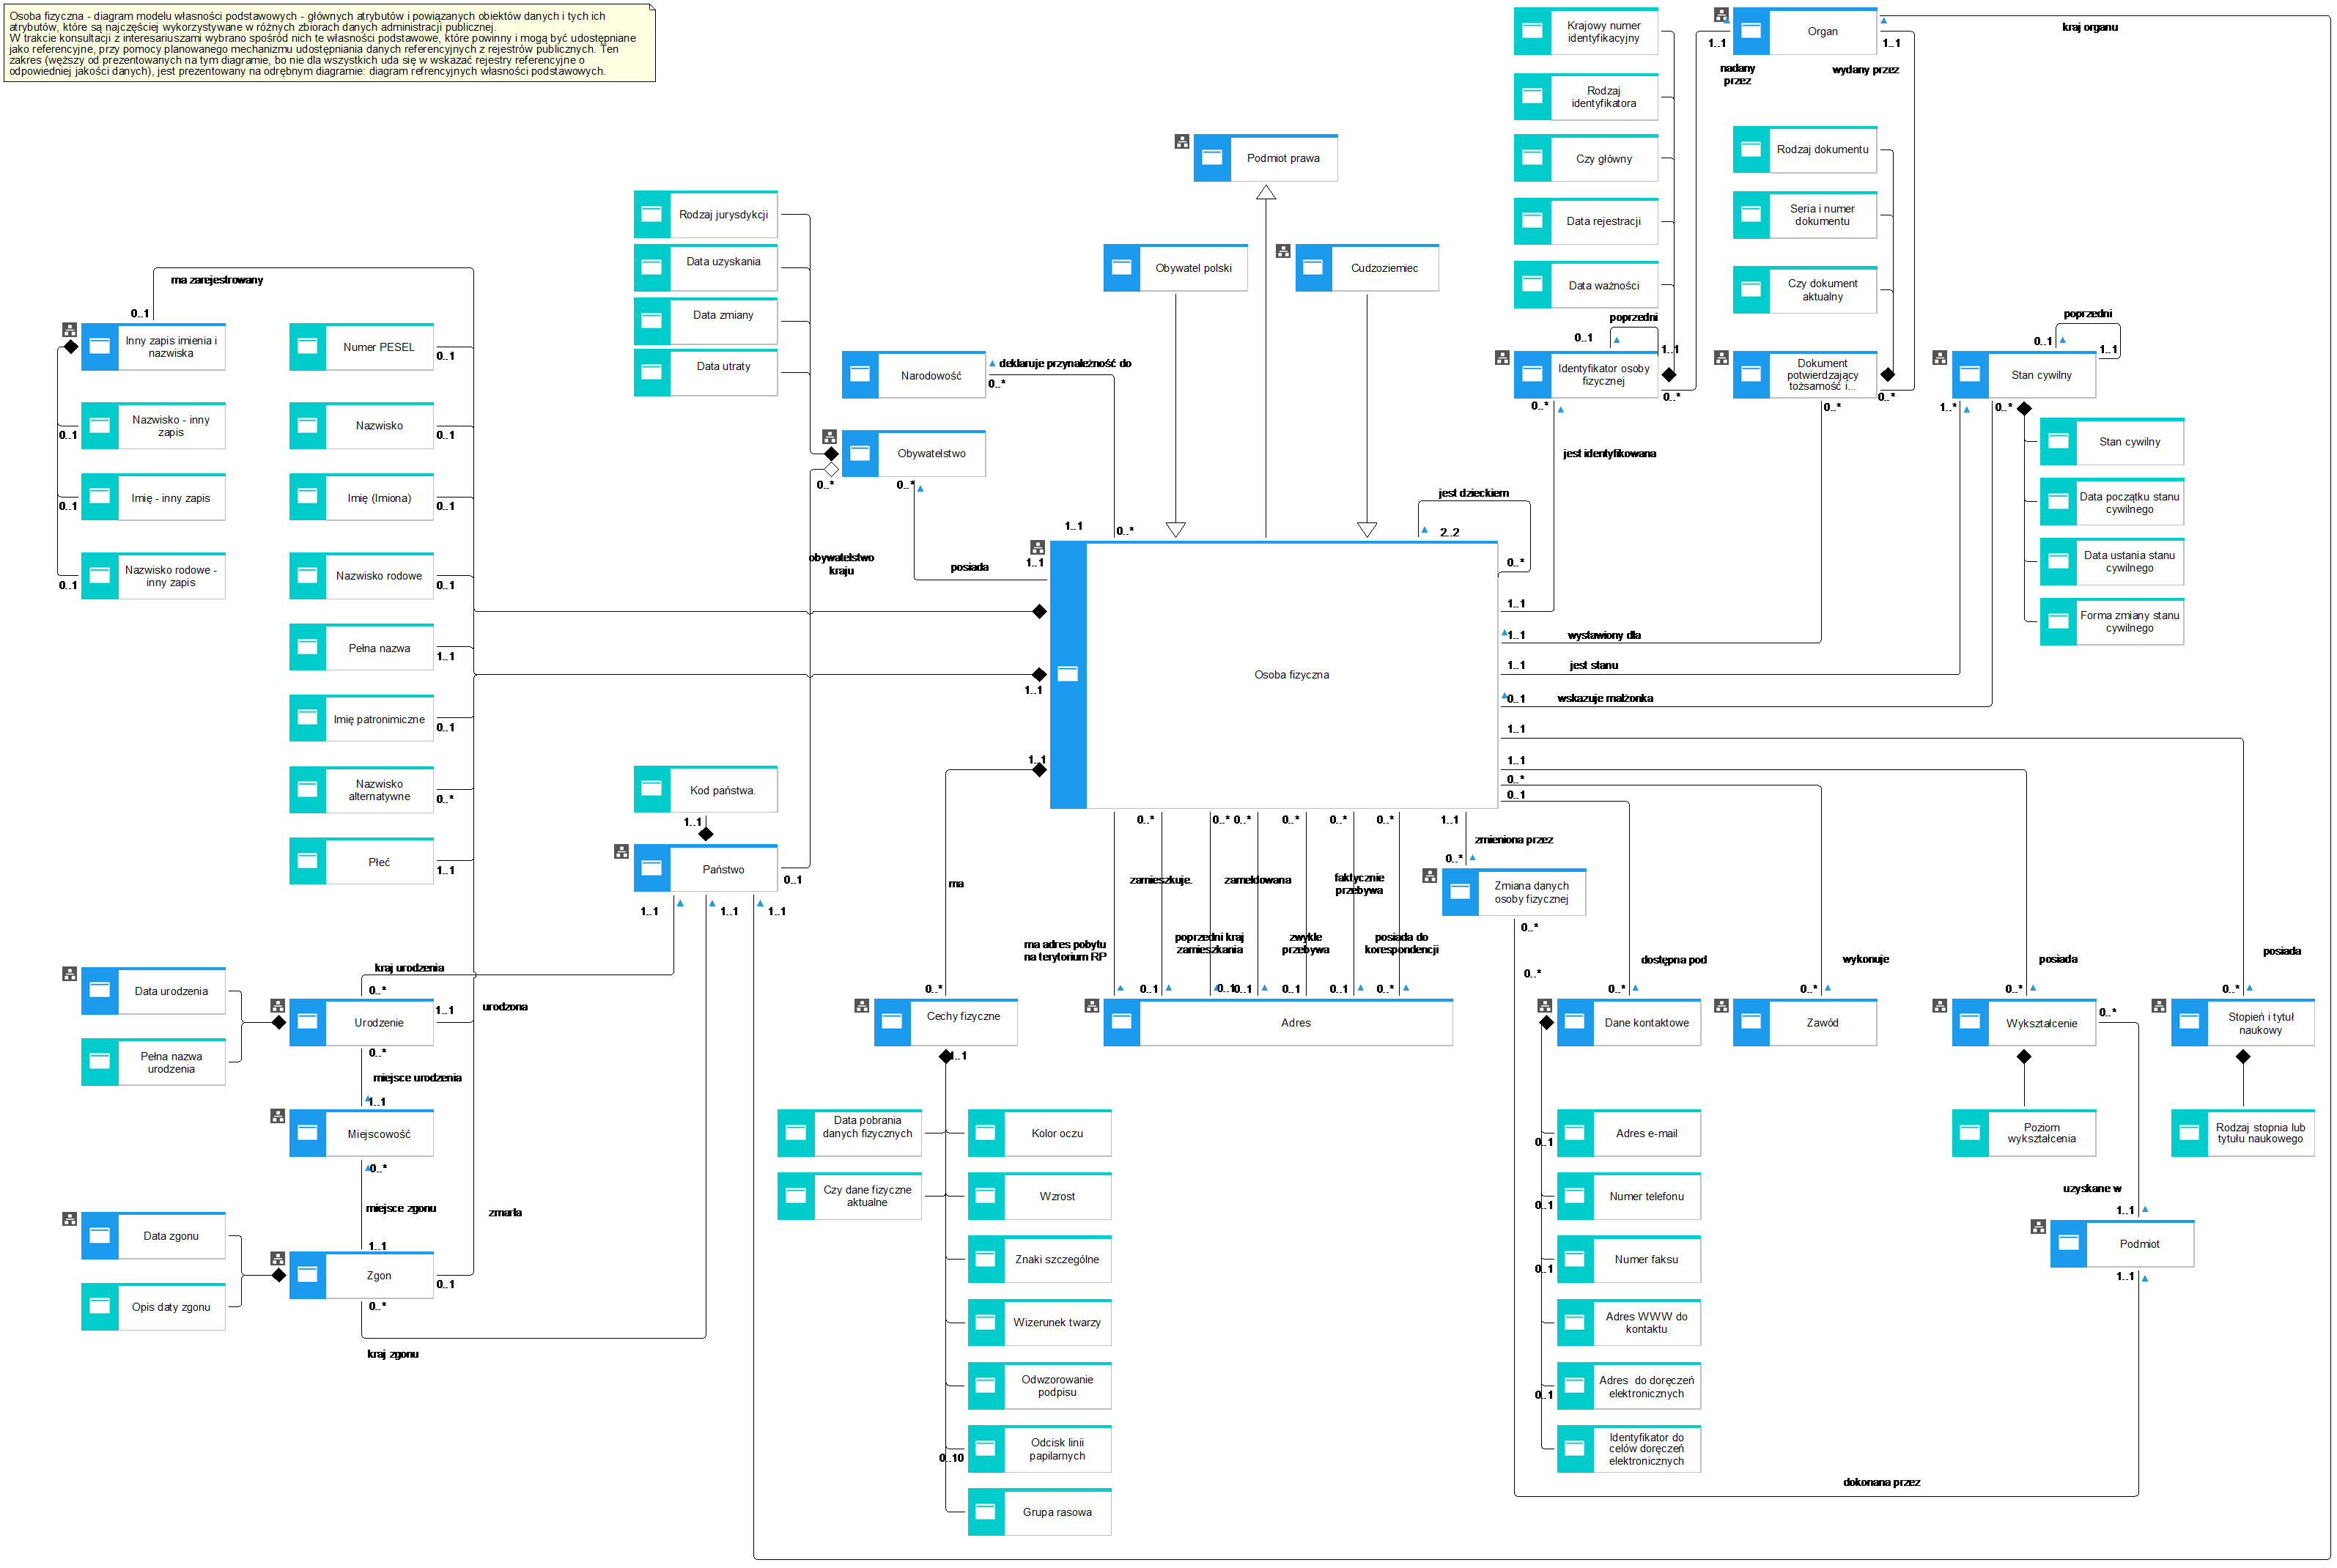Image resolution: width=2337 pixels, height=1568 pixels.
Task: Click the diagram description note at top
Action: [328, 43]
